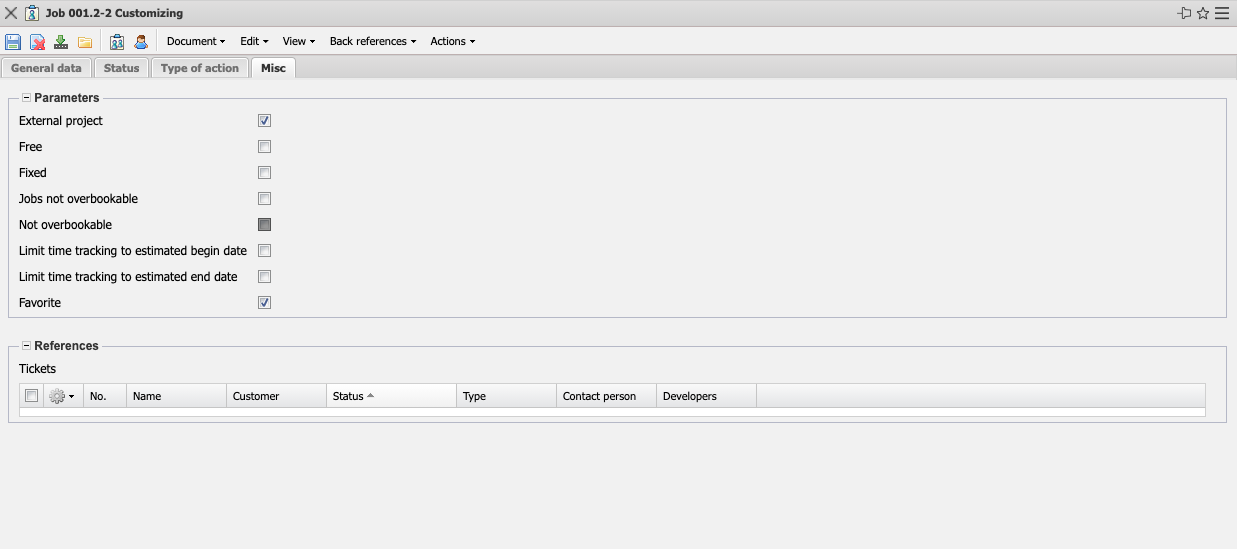Switch to the General data tab
Viewport: 1237px width, 549px height.
click(x=46, y=68)
